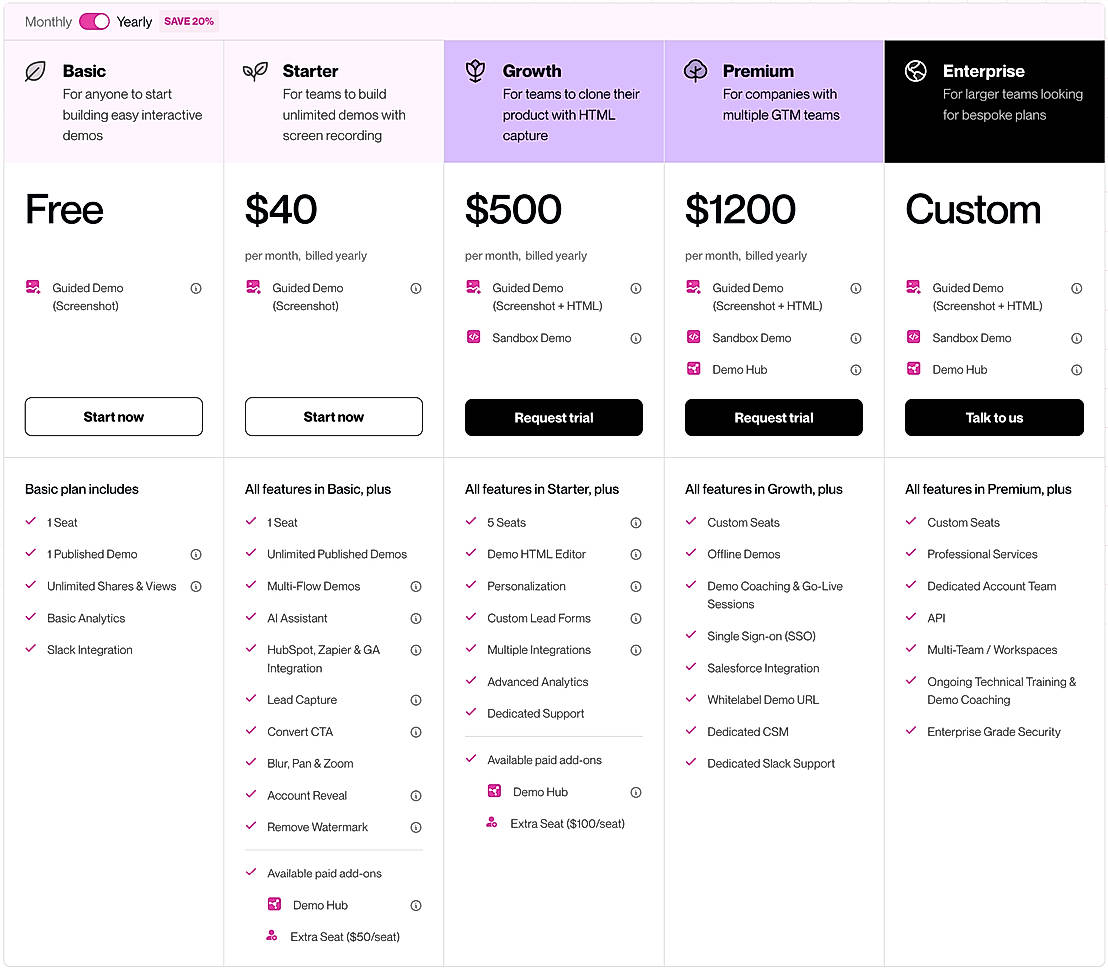
Task: Click the Growth plan tulip icon
Action: pos(476,71)
